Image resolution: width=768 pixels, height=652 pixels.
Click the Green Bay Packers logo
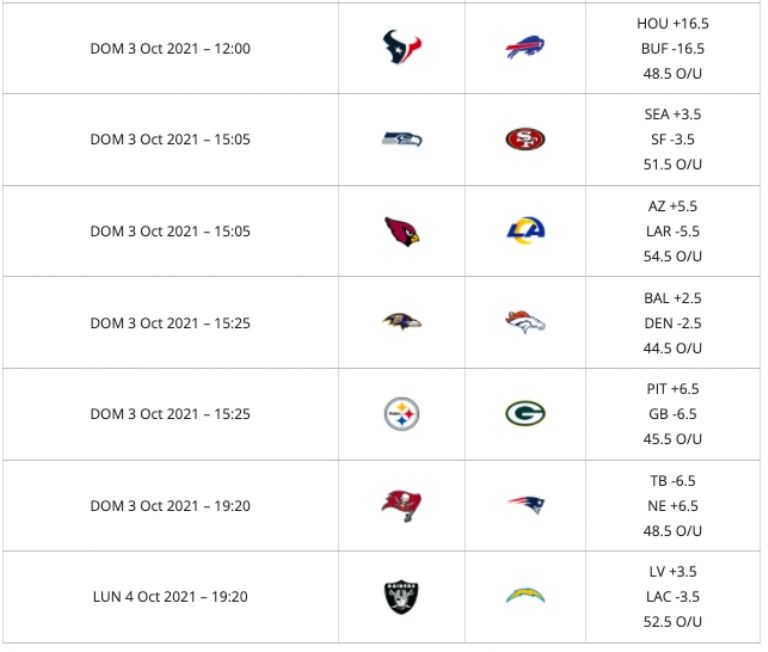point(525,414)
